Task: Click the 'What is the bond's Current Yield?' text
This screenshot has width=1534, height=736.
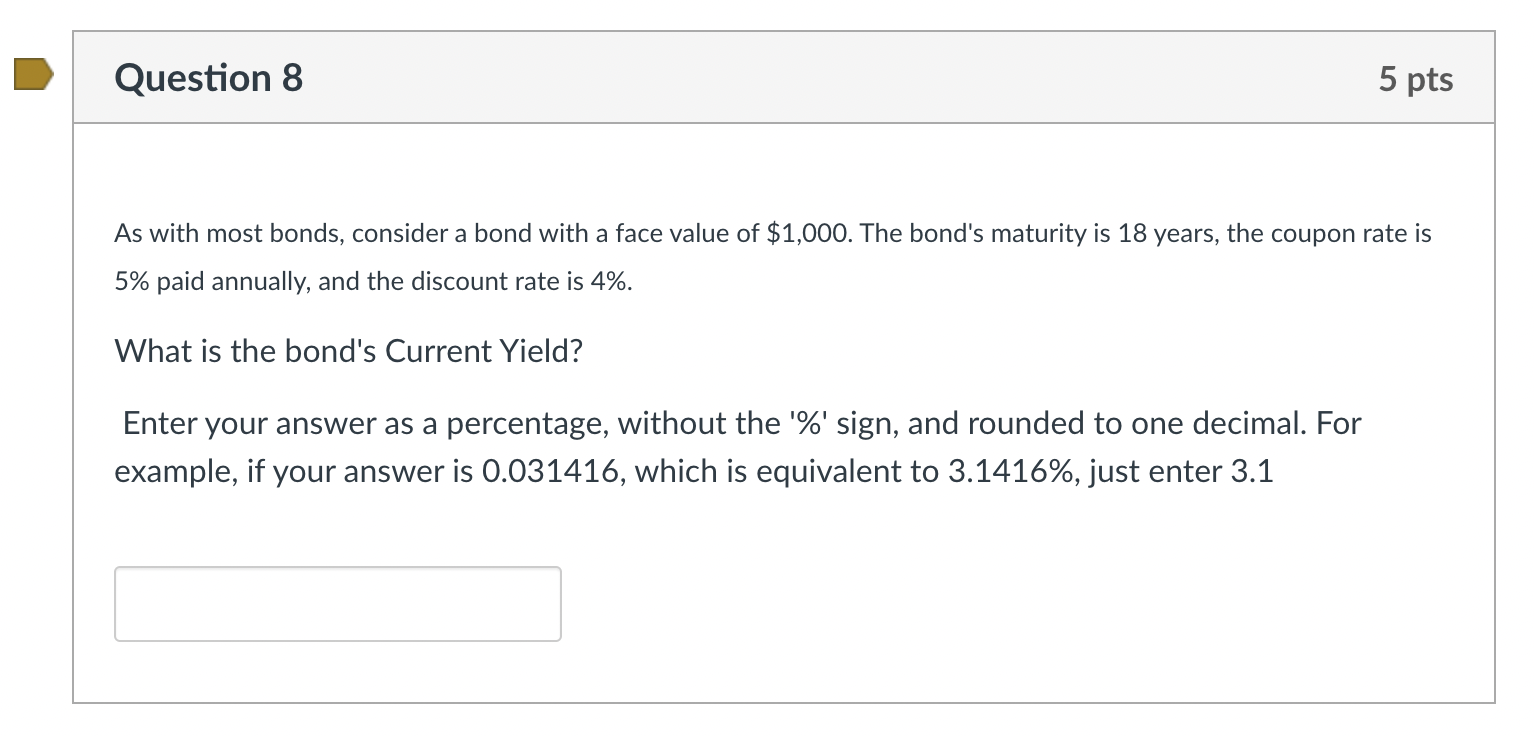Action: pos(348,351)
